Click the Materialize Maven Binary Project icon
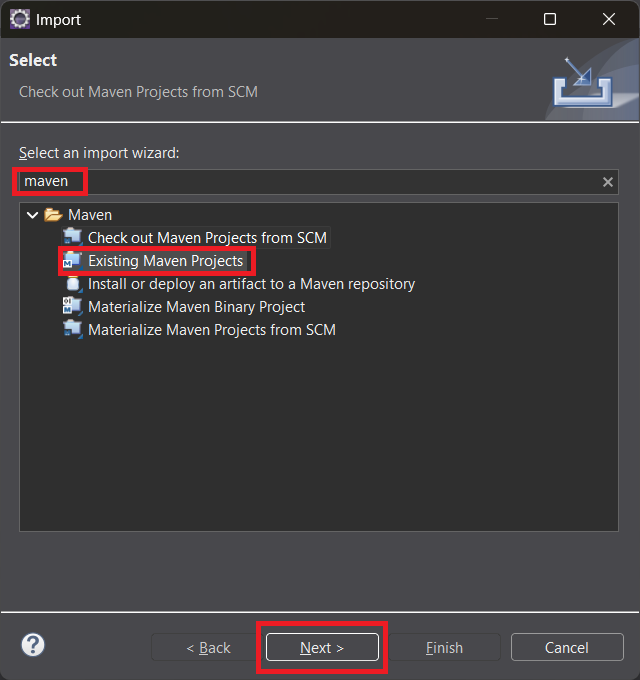The width and height of the screenshot is (640, 680). pos(72,306)
